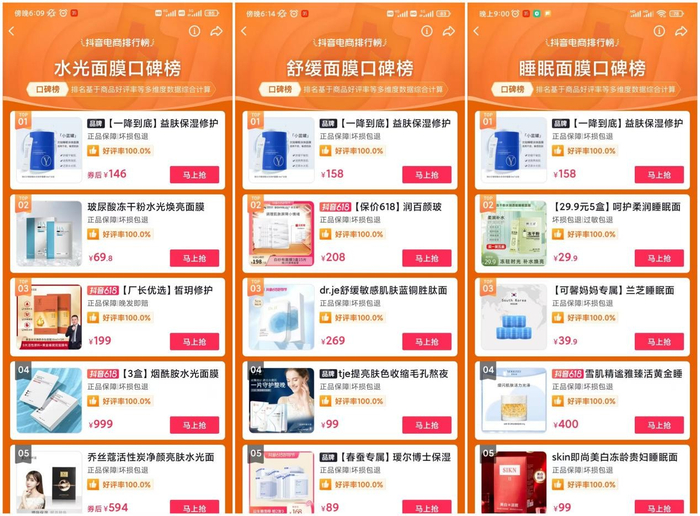Tap 马上抢 for ¥29.9 呵护柔润睡眠面膜
Image resolution: width=700 pixels, height=516 pixels.
(659, 258)
